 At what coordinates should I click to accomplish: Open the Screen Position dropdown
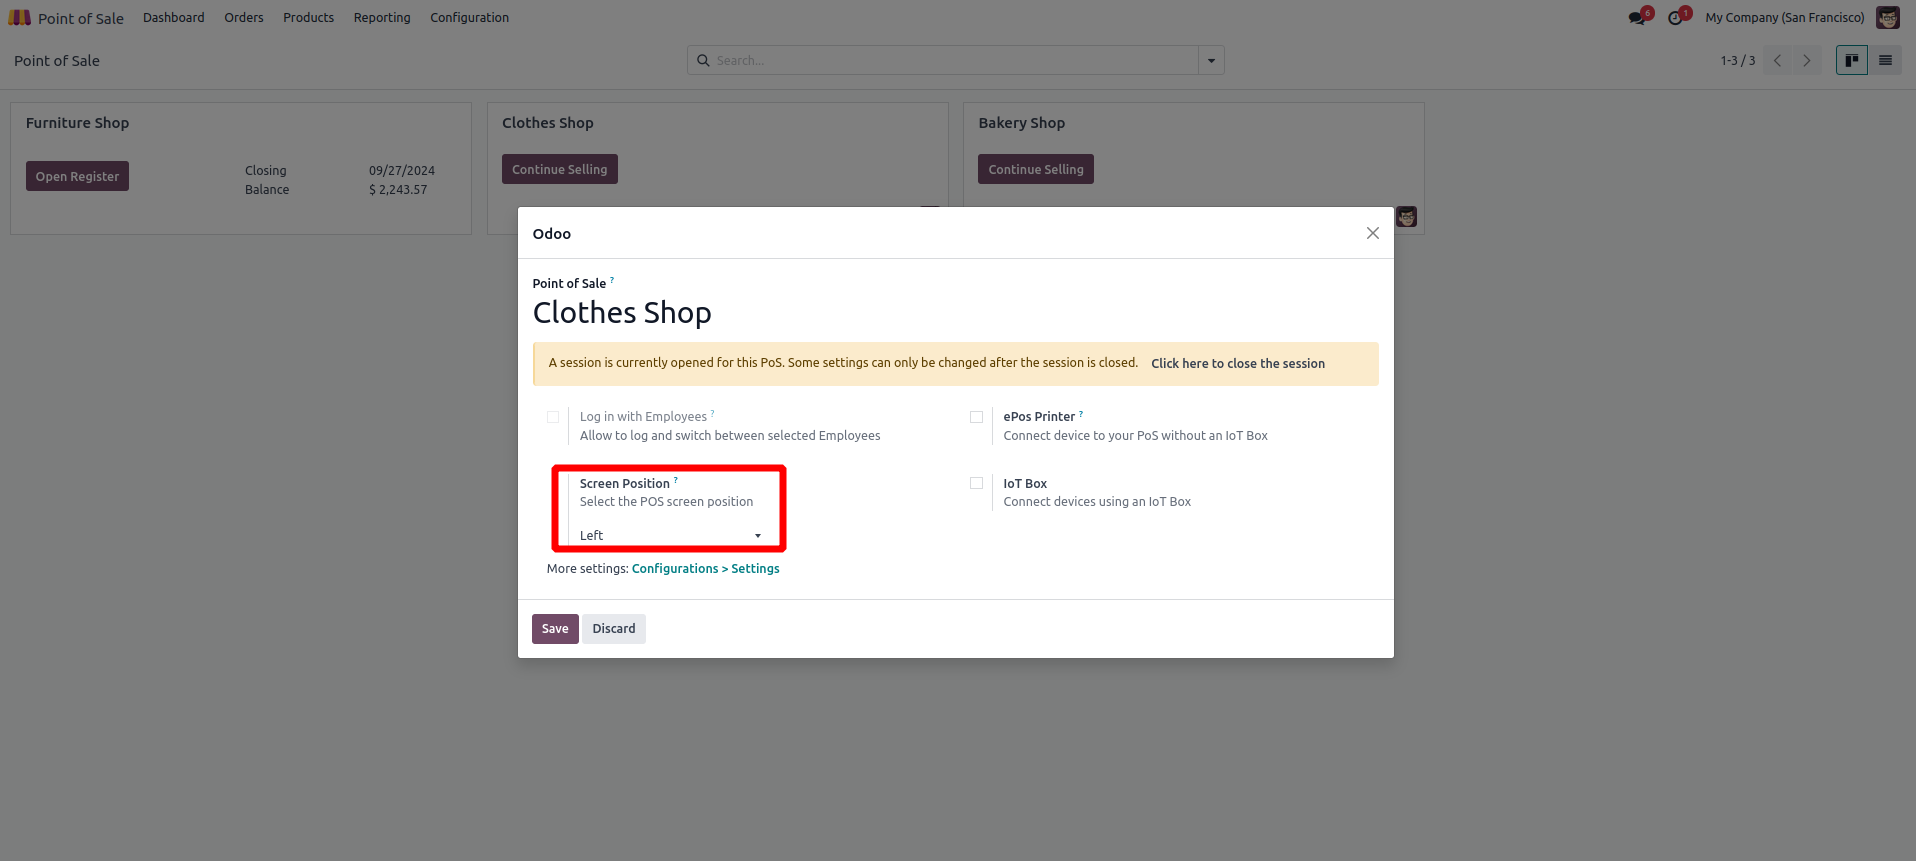pyautogui.click(x=670, y=536)
